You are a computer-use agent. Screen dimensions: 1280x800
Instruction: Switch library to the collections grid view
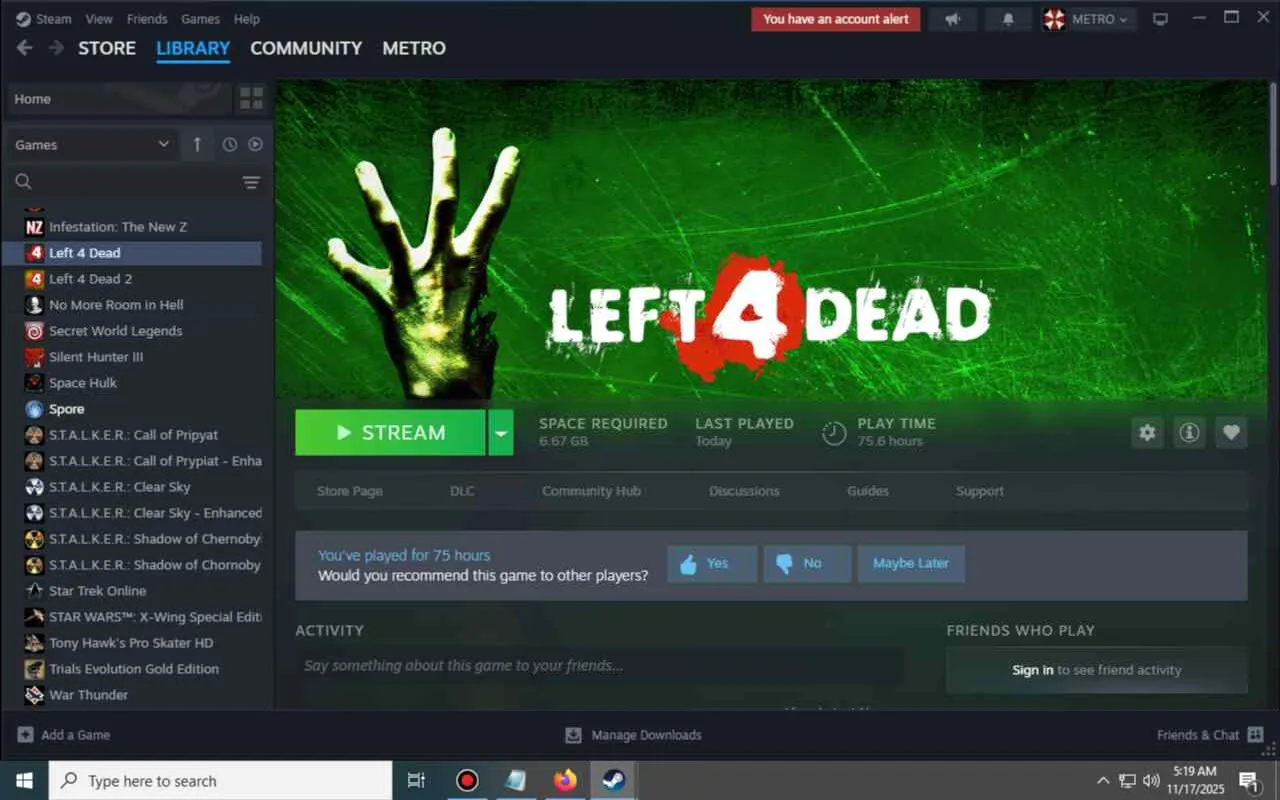point(251,98)
